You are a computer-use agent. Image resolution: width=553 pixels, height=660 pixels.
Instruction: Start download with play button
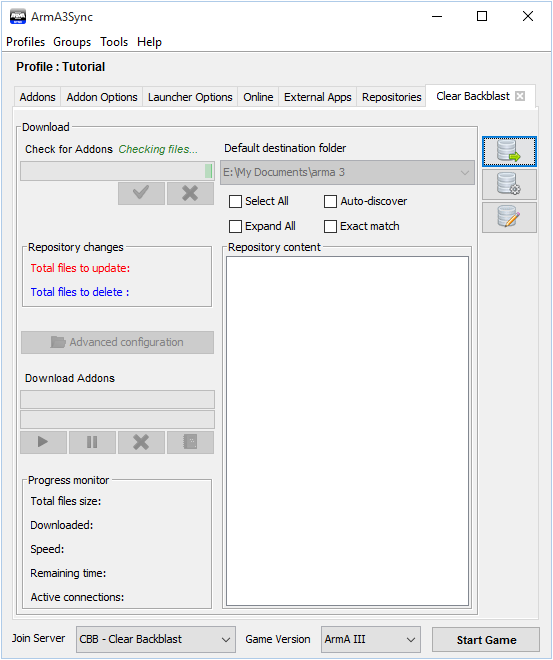(x=43, y=442)
